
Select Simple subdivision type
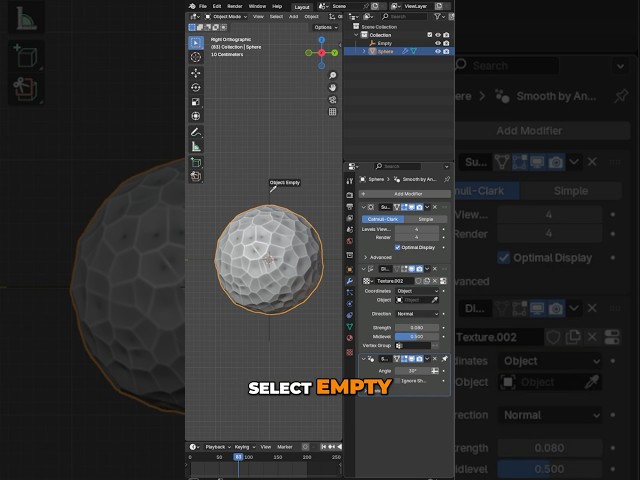[x=426, y=219]
